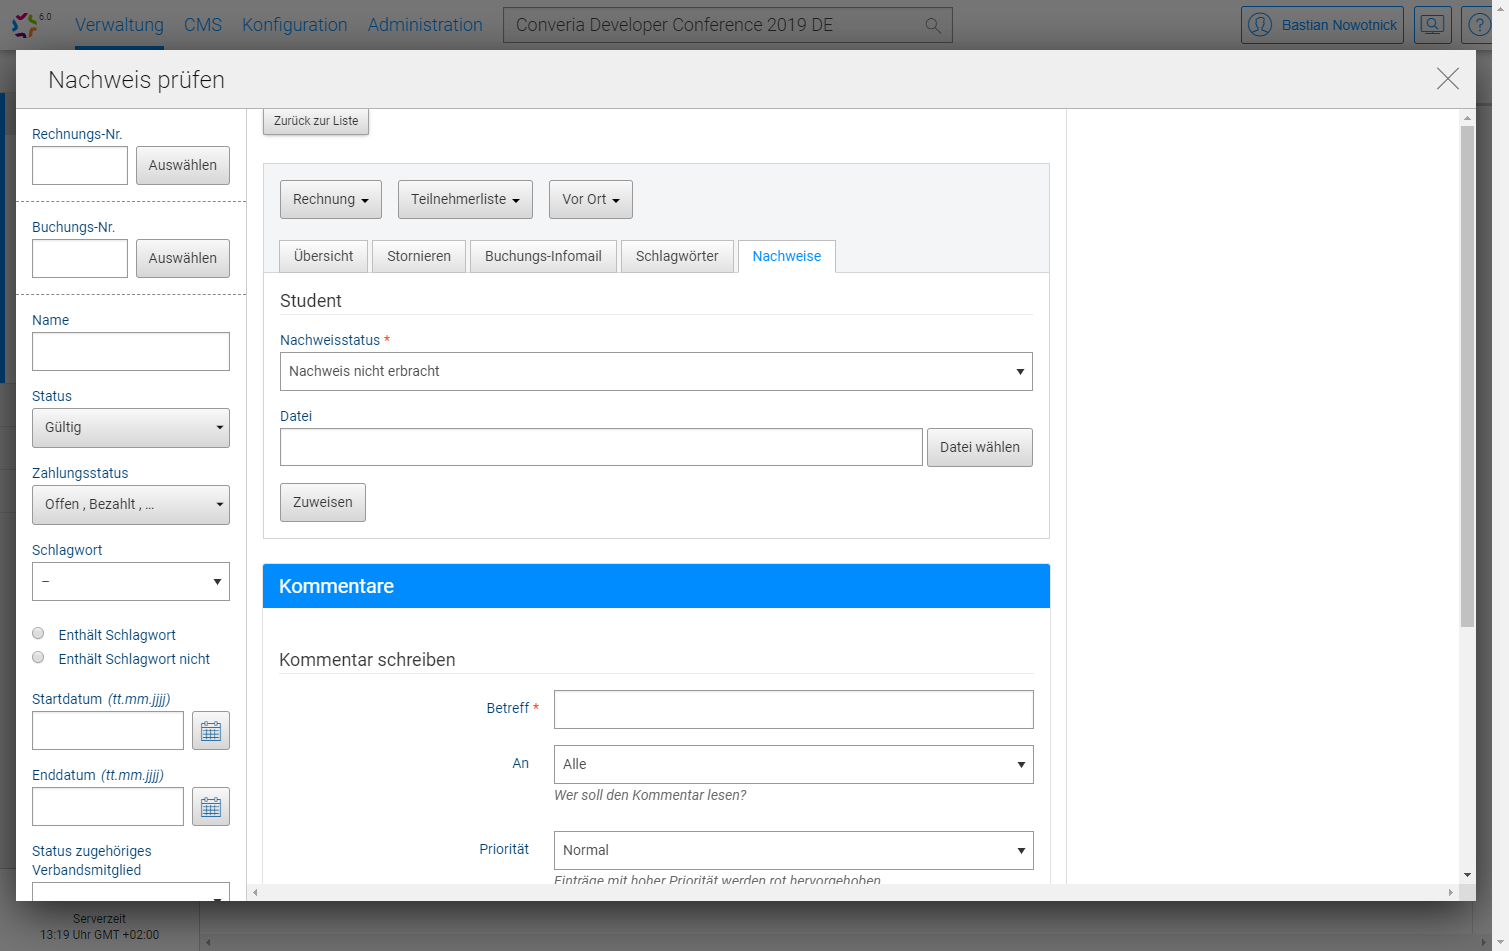Viewport: 1509px width, 951px height.
Task: Click the monitor preview icon
Action: click(1432, 25)
